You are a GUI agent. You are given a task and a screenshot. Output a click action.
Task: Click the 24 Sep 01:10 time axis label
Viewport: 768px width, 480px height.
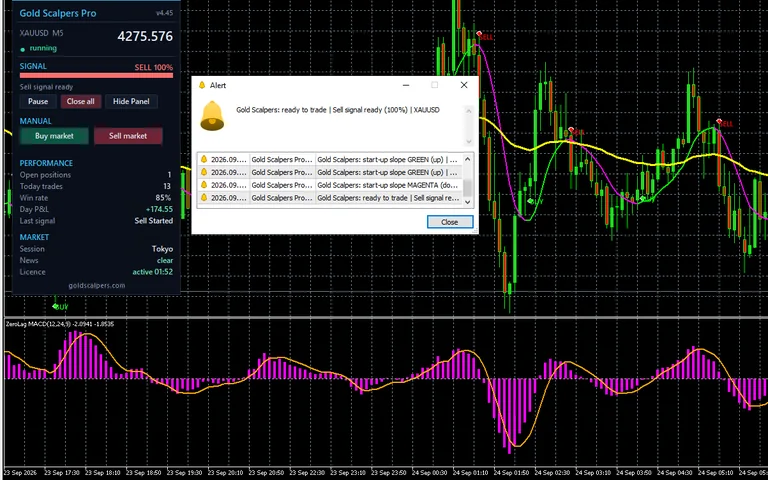point(472,473)
